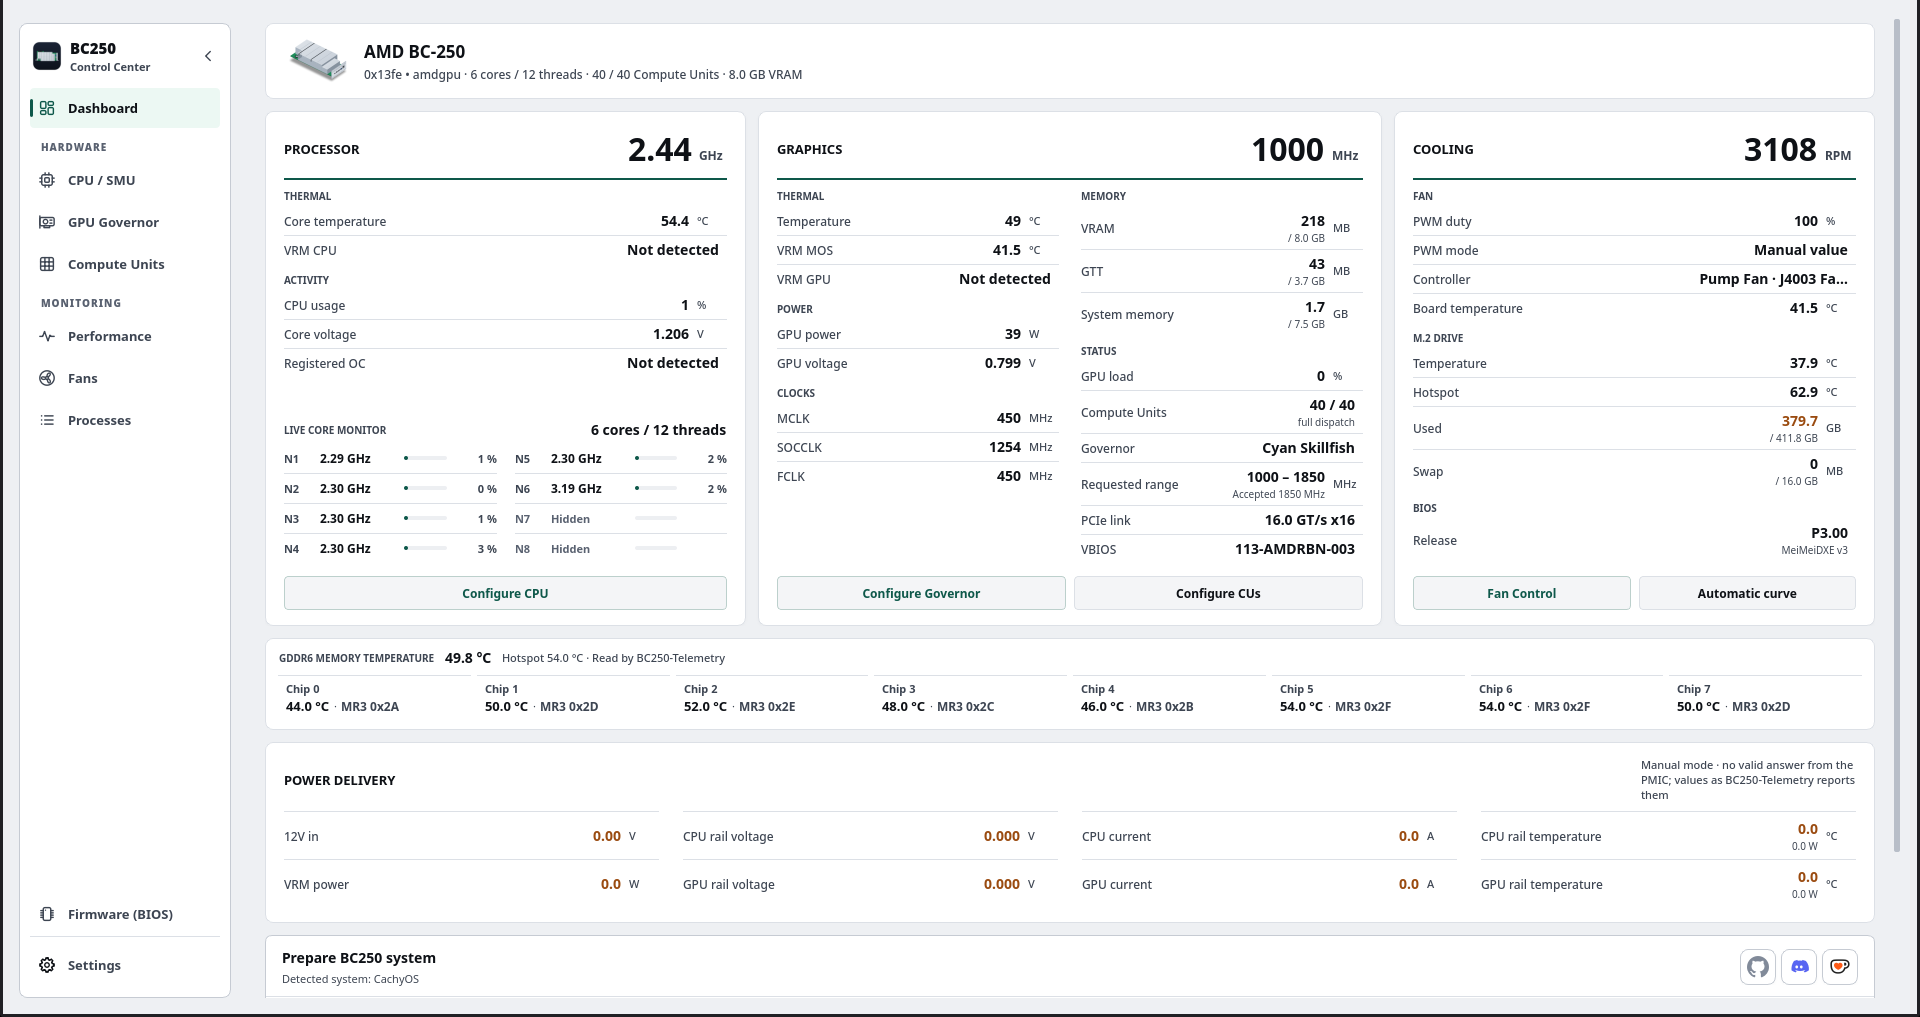The height and width of the screenshot is (1017, 1920).
Task: Click the GPU Governor sidebar icon
Action: point(47,222)
